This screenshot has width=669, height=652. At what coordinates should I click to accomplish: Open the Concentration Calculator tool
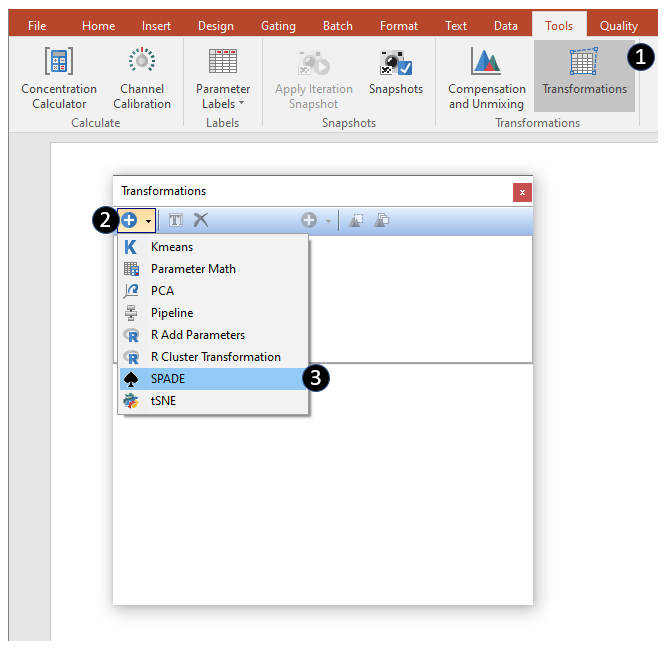click(59, 79)
